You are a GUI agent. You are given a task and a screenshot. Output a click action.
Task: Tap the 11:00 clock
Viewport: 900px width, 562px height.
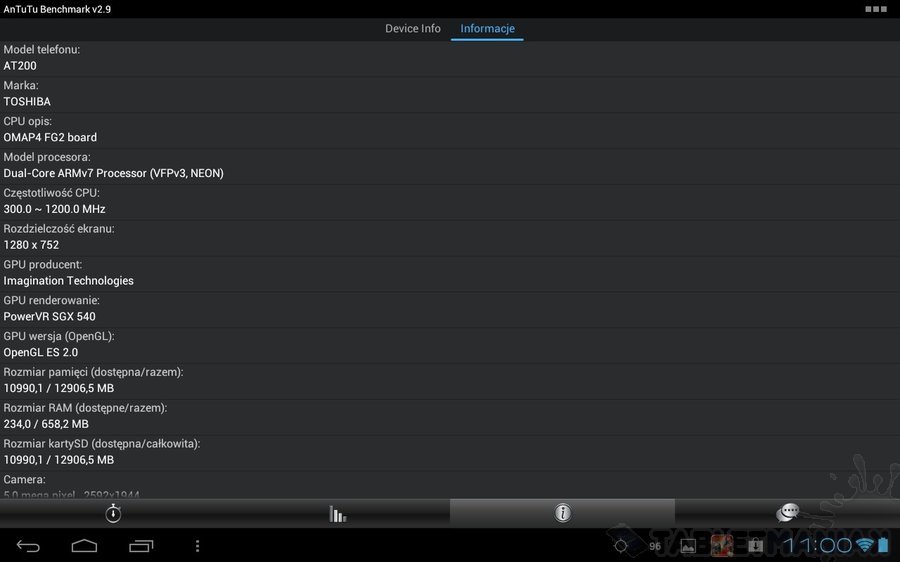coord(817,545)
